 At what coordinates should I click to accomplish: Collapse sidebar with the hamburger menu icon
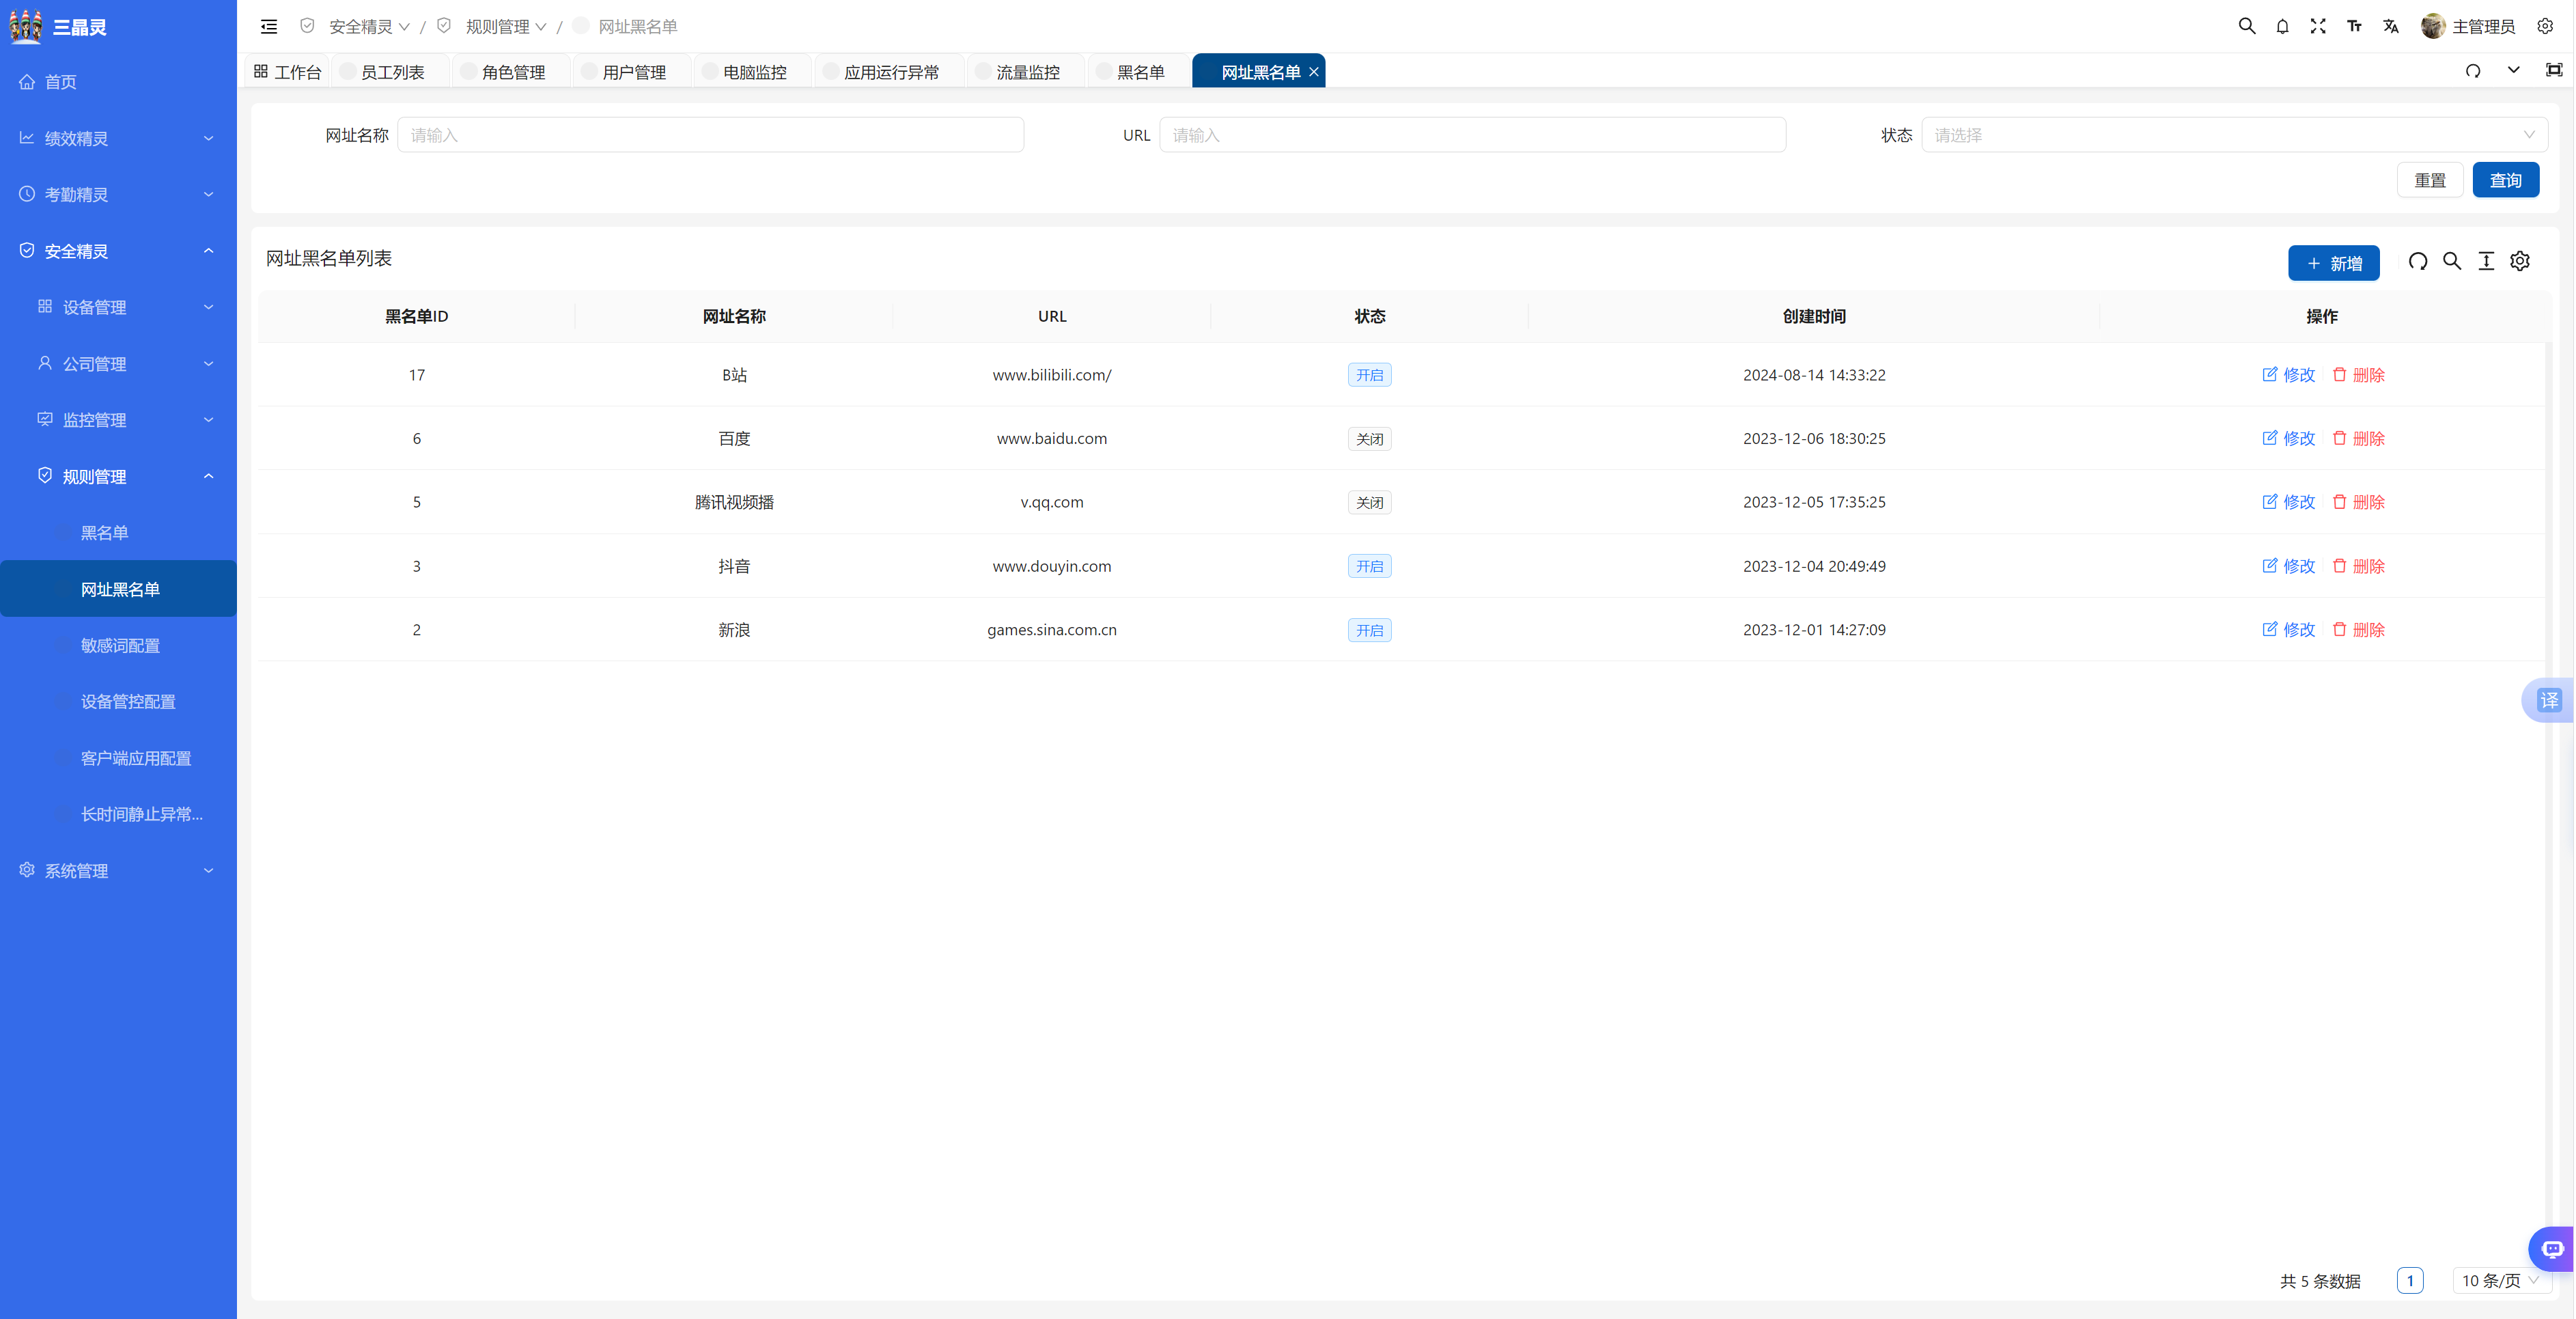pos(269,27)
